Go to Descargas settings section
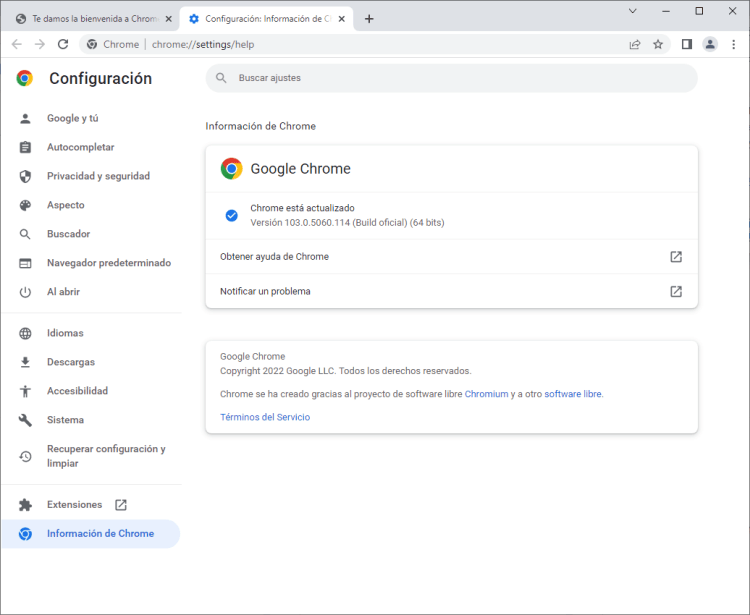 pos(71,362)
